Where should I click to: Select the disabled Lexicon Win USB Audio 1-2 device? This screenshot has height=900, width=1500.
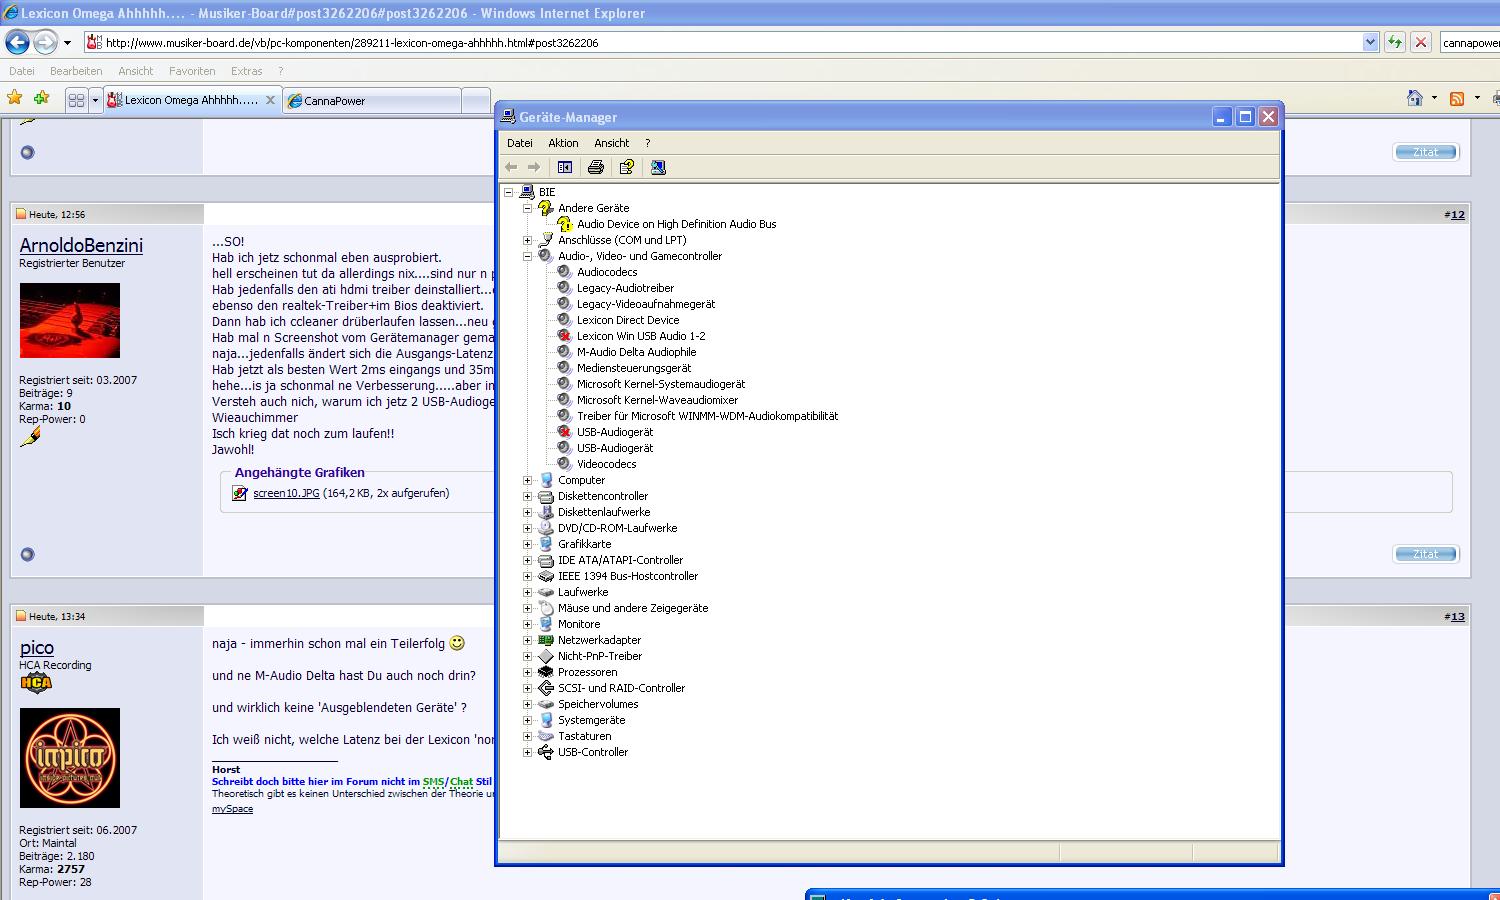click(640, 336)
